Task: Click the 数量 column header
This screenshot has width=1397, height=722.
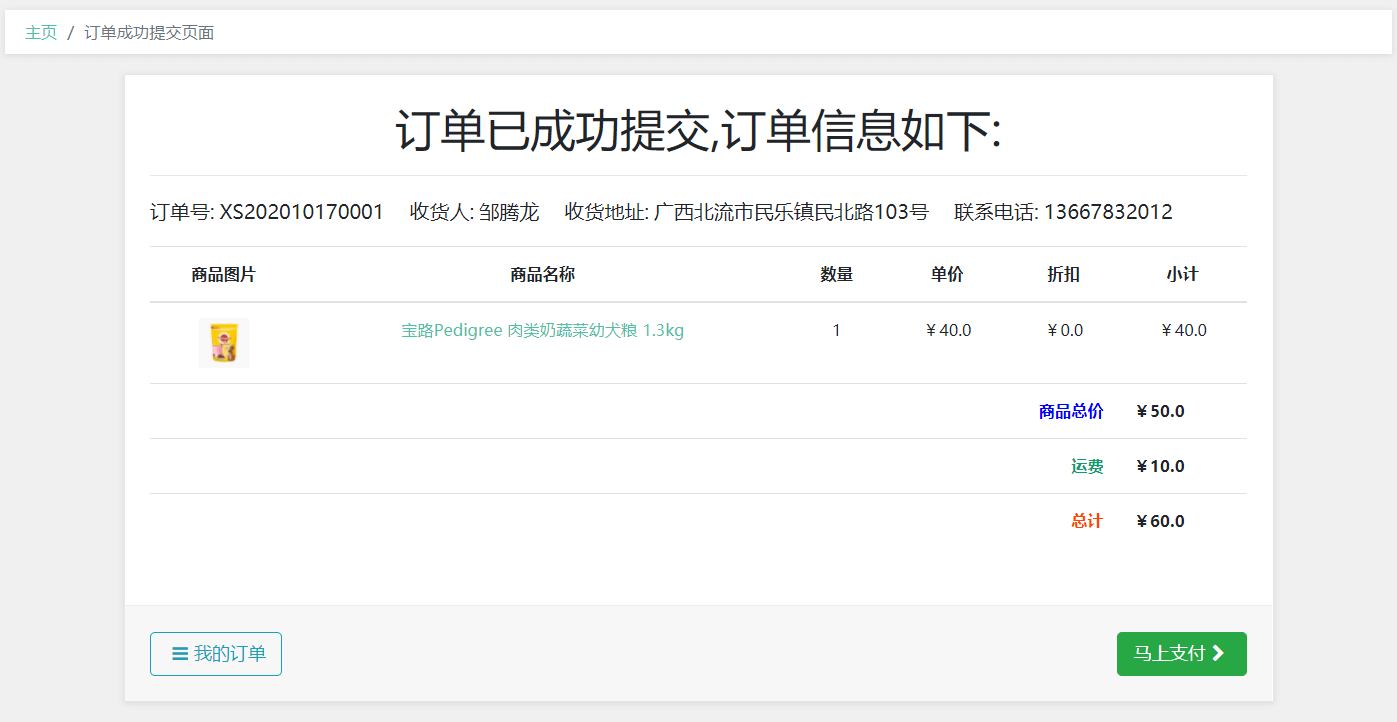Action: pyautogui.click(x=837, y=275)
